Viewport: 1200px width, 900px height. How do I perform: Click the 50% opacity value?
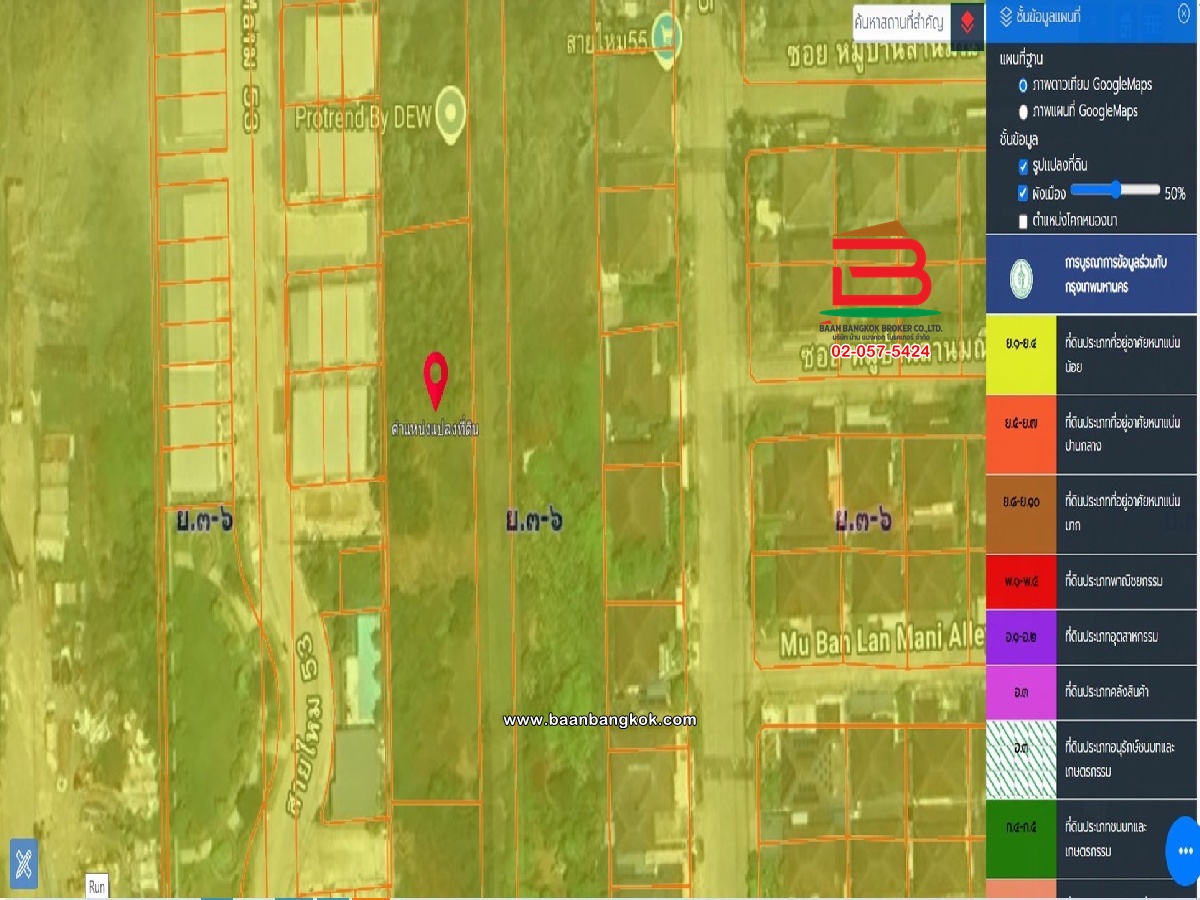tap(1175, 193)
